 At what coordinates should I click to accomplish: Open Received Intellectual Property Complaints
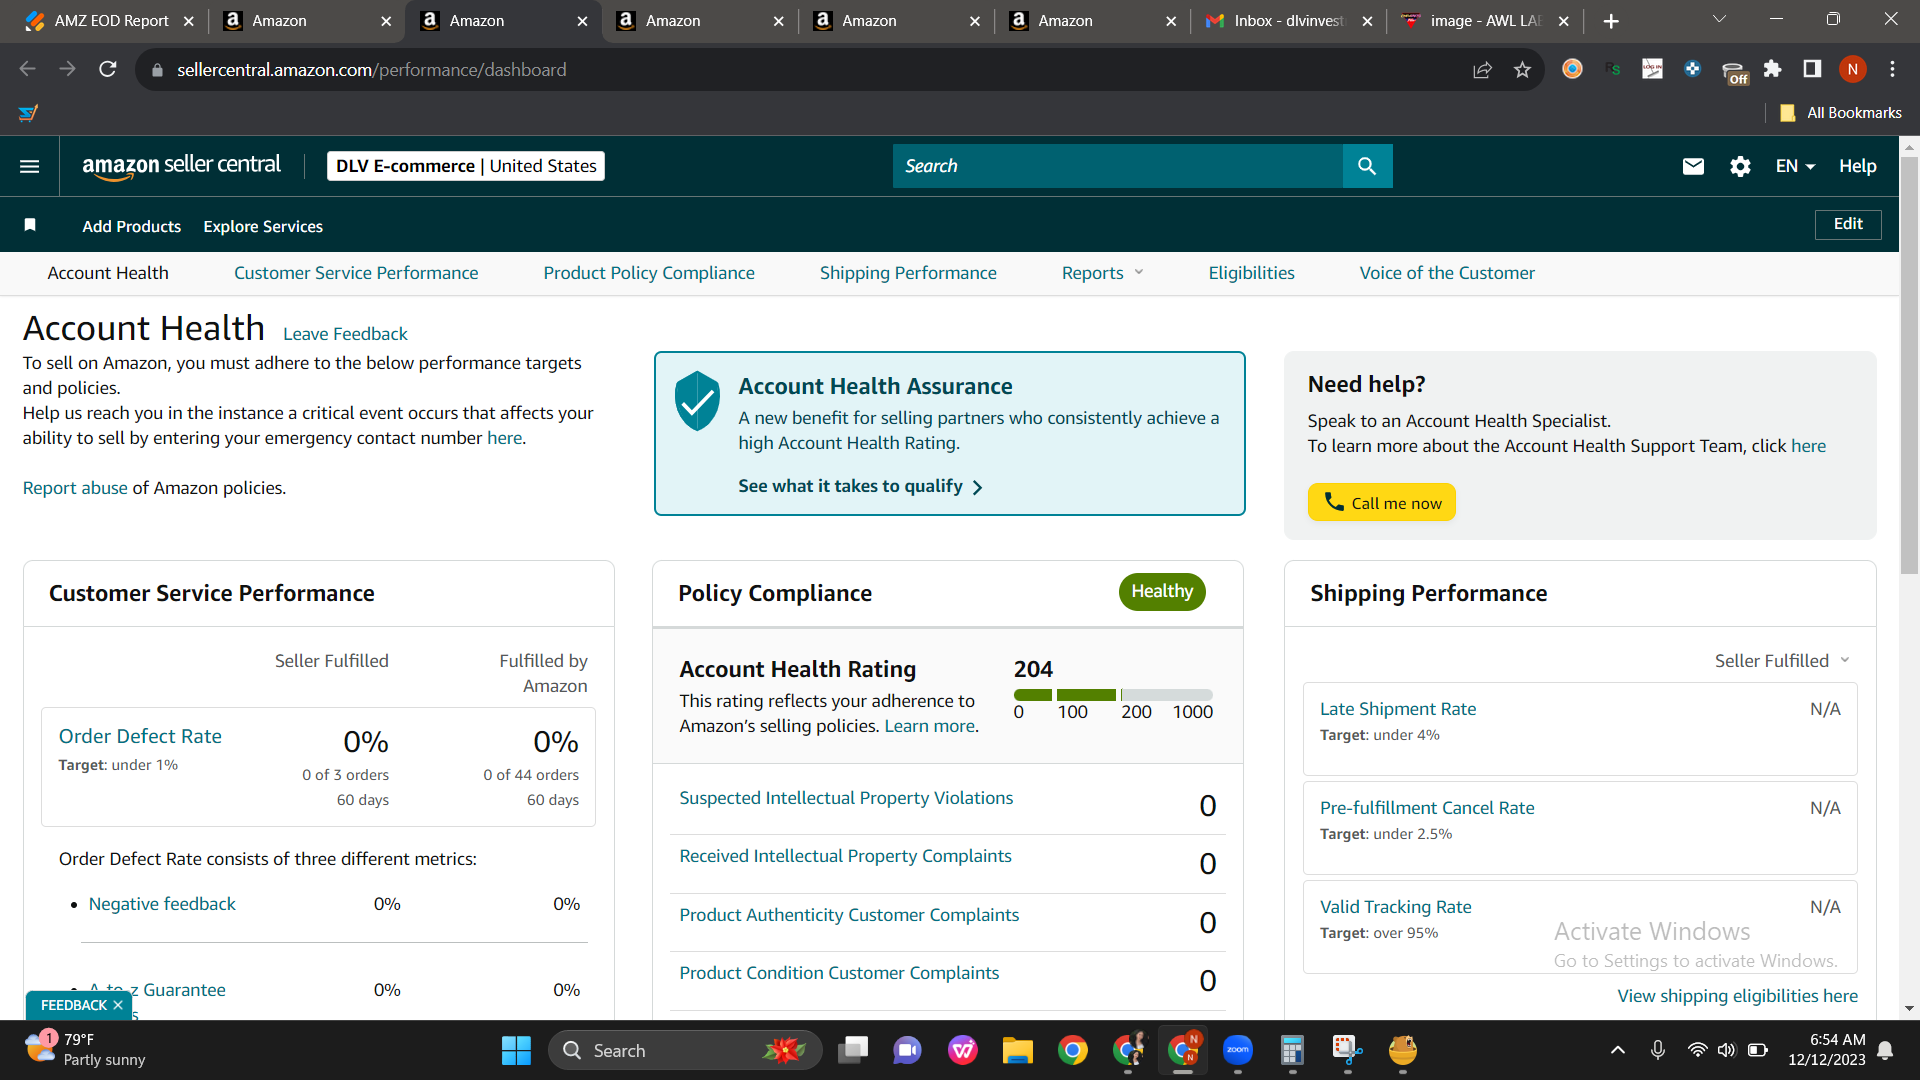845,856
